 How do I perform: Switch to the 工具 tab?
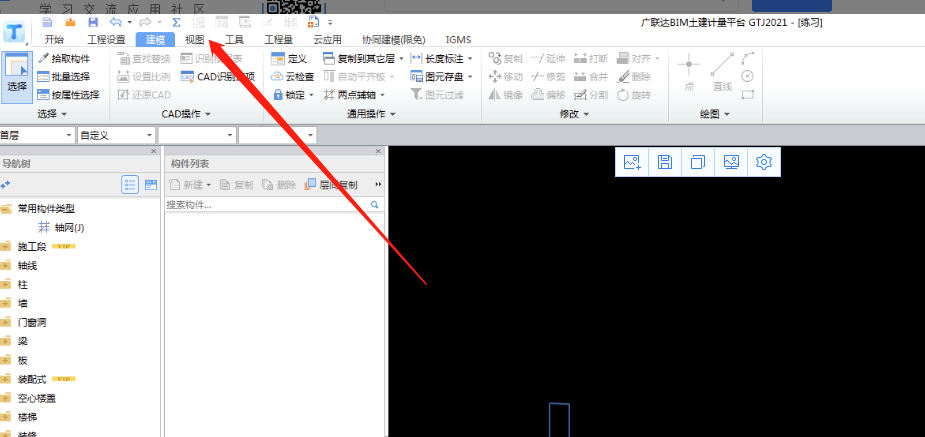pyautogui.click(x=234, y=40)
